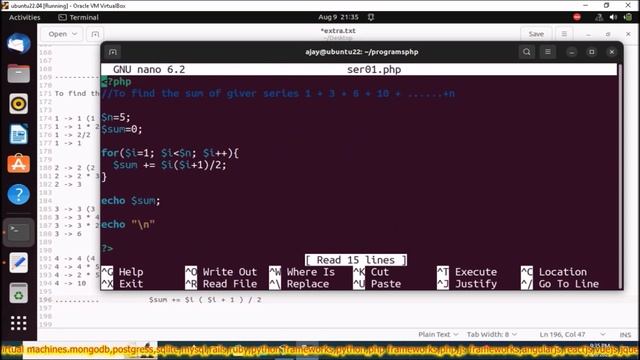This screenshot has height=360, width=640.
Task: Click the ^G Help nano shortcut
Action: [122, 272]
